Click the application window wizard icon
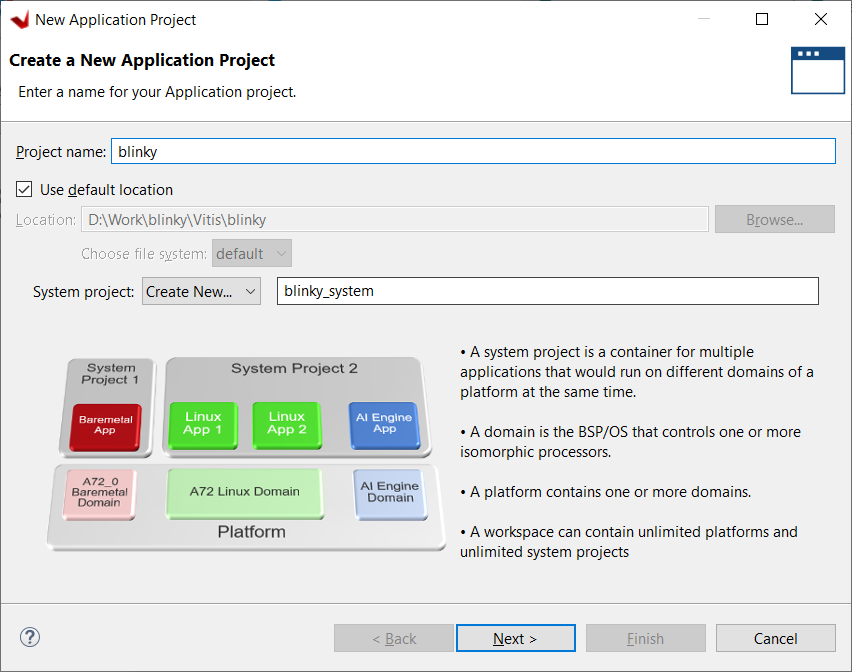The height and width of the screenshot is (672, 852). tap(818, 71)
